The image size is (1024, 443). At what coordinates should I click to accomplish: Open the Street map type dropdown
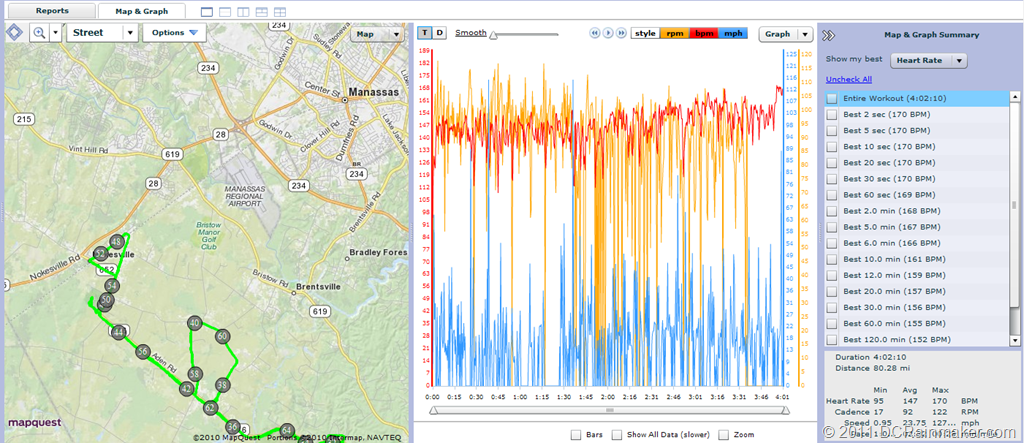tap(102, 33)
